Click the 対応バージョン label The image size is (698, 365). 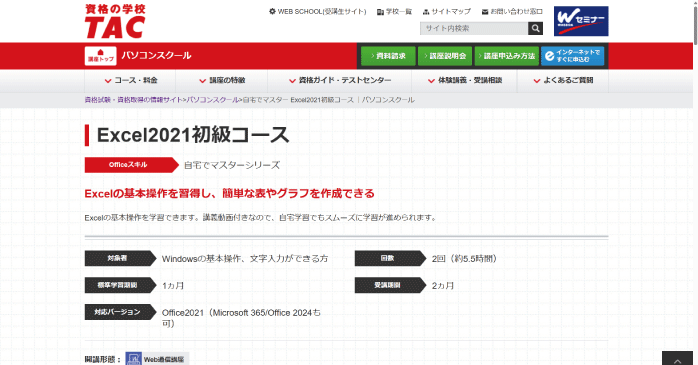(x=120, y=312)
